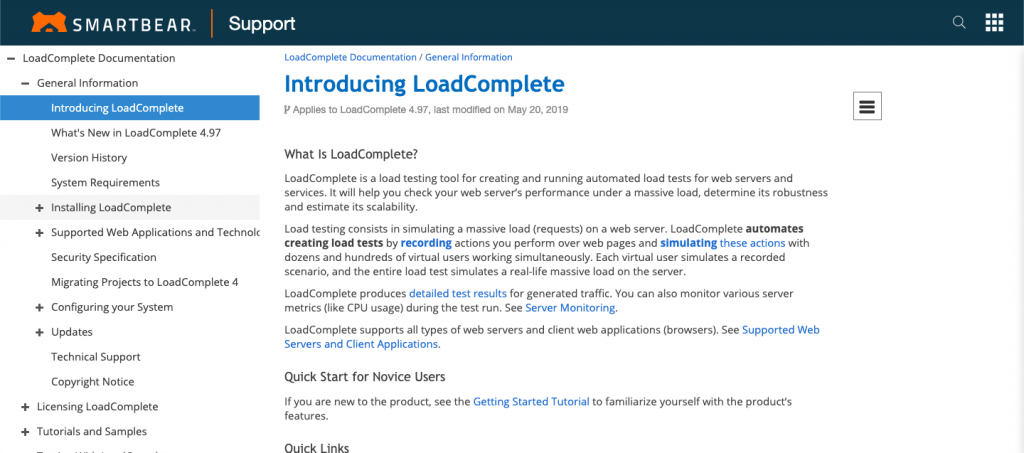Click the Getting Started Tutorial link
Viewport: 1024px width, 453px height.
(531, 402)
